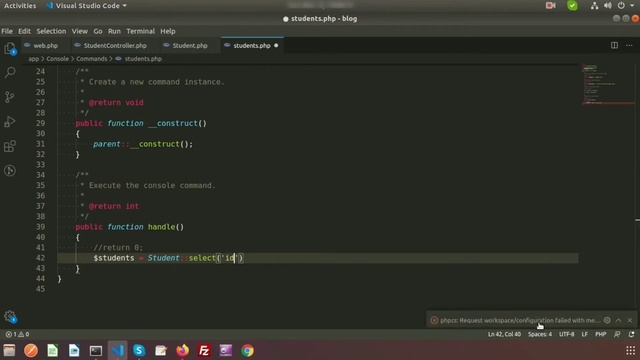Close the phpcs error notification

coord(630,320)
